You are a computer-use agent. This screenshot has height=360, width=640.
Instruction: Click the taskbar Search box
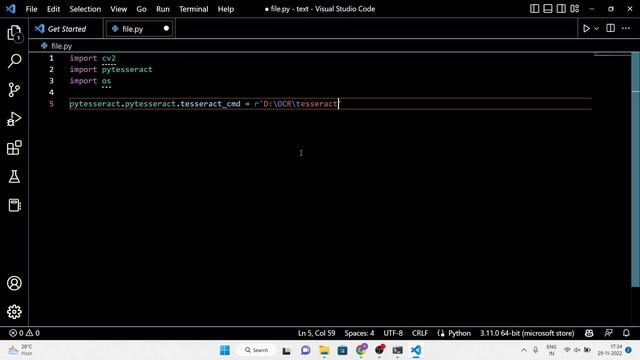[257, 350]
